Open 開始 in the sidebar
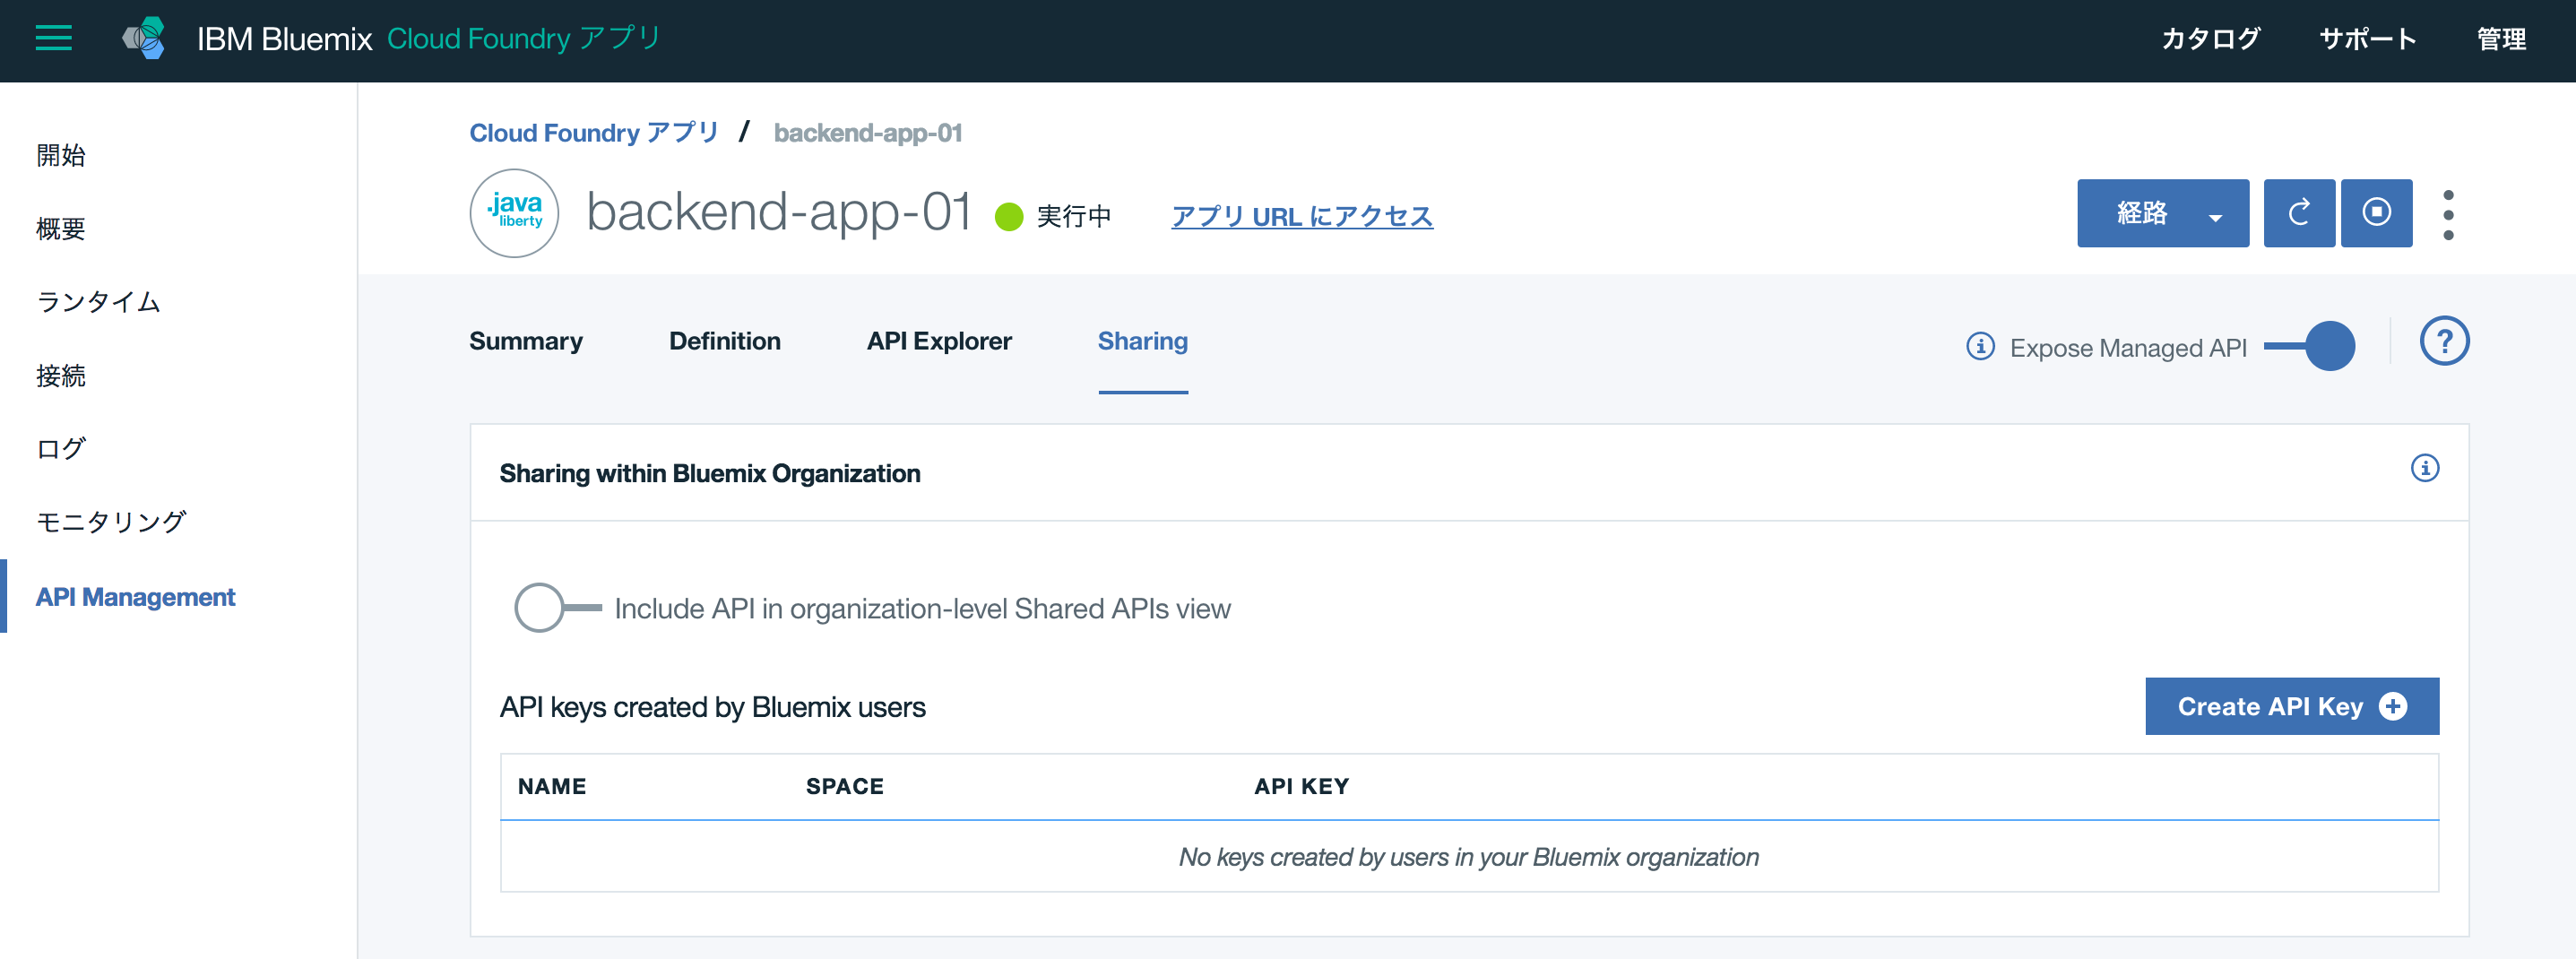The height and width of the screenshot is (959, 2576). click(x=61, y=155)
